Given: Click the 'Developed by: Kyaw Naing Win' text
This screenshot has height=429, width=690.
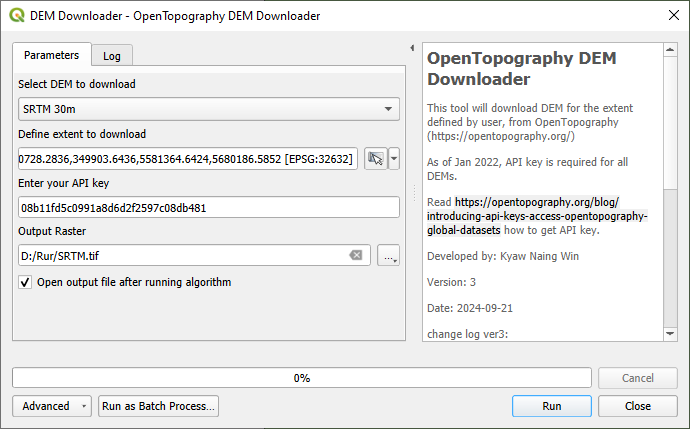Looking at the screenshot, I should [503, 256].
